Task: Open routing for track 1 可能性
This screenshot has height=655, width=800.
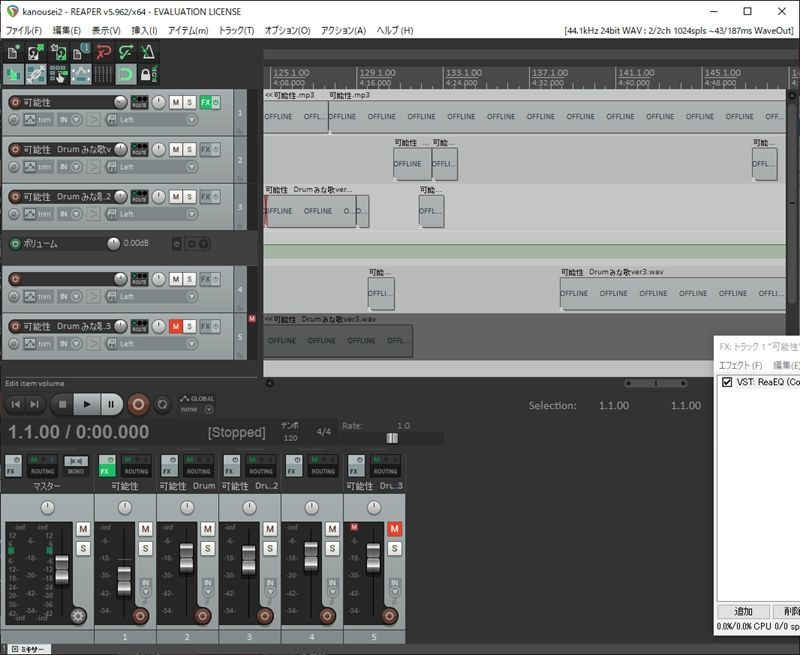Action: click(139, 102)
